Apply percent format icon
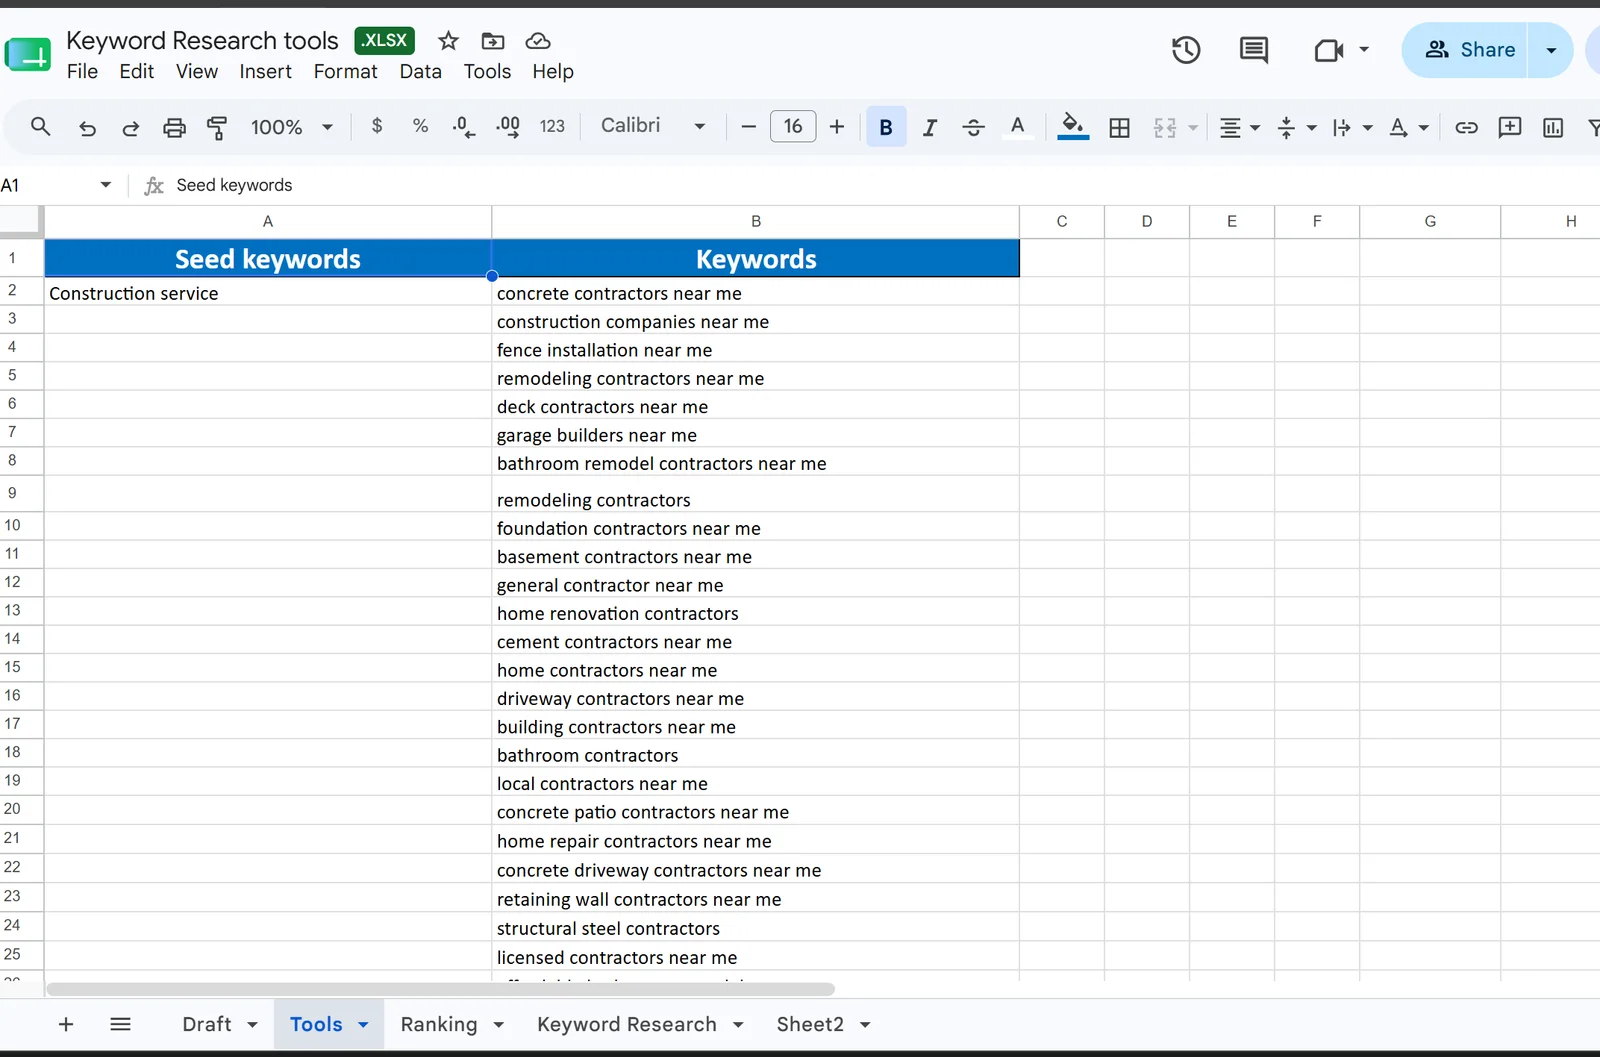 [420, 126]
